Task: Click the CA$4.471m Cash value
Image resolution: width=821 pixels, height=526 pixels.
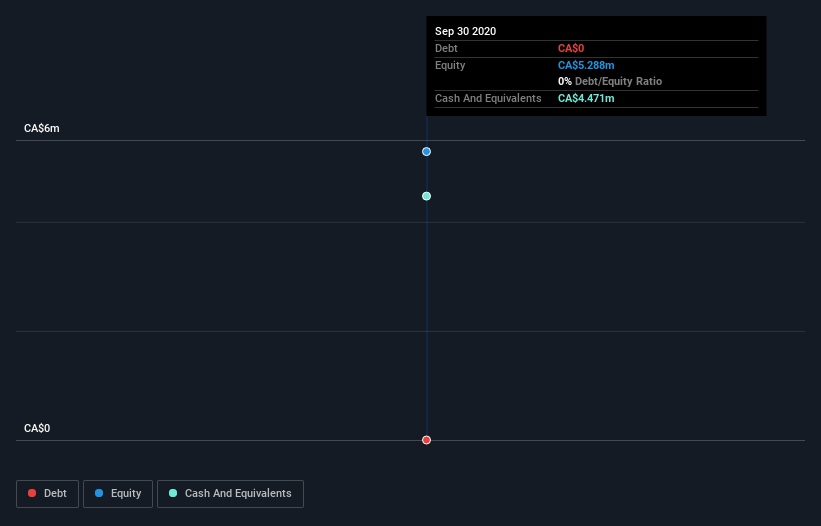Action: (586, 98)
